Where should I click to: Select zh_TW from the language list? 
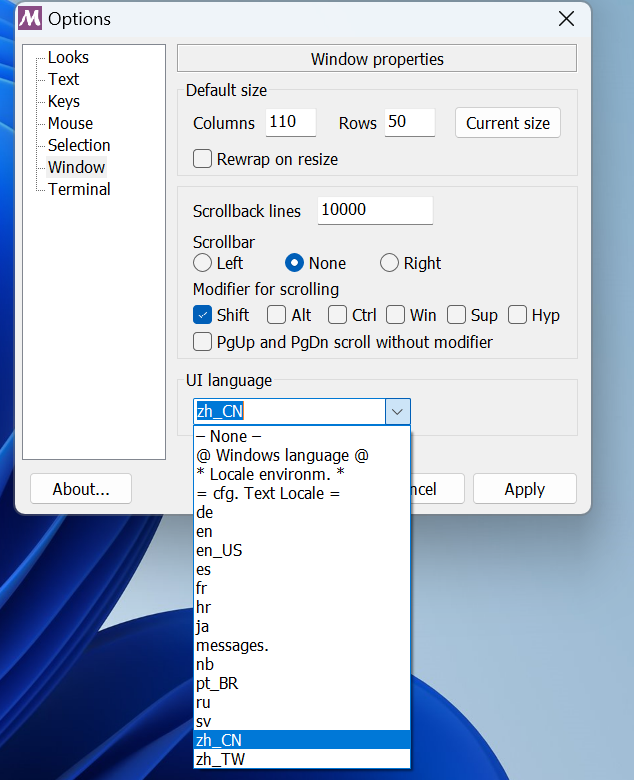click(x=302, y=759)
